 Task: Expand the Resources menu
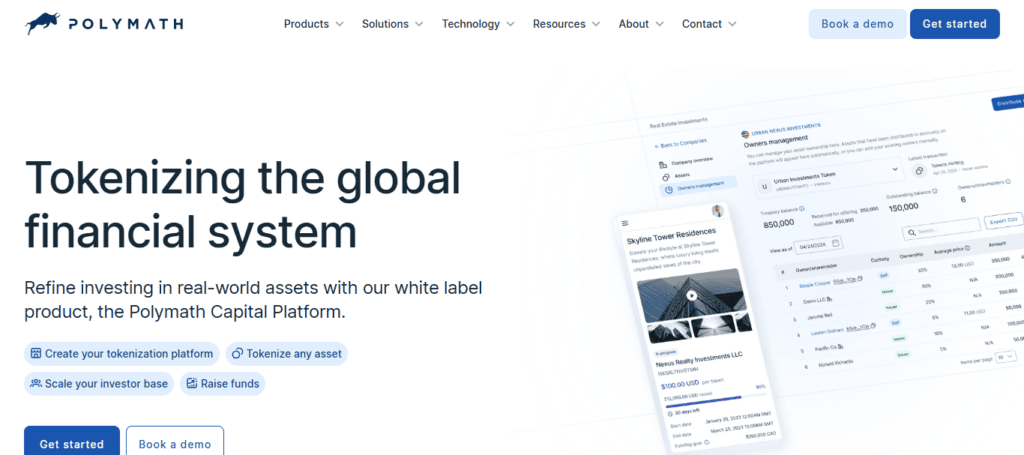(566, 24)
